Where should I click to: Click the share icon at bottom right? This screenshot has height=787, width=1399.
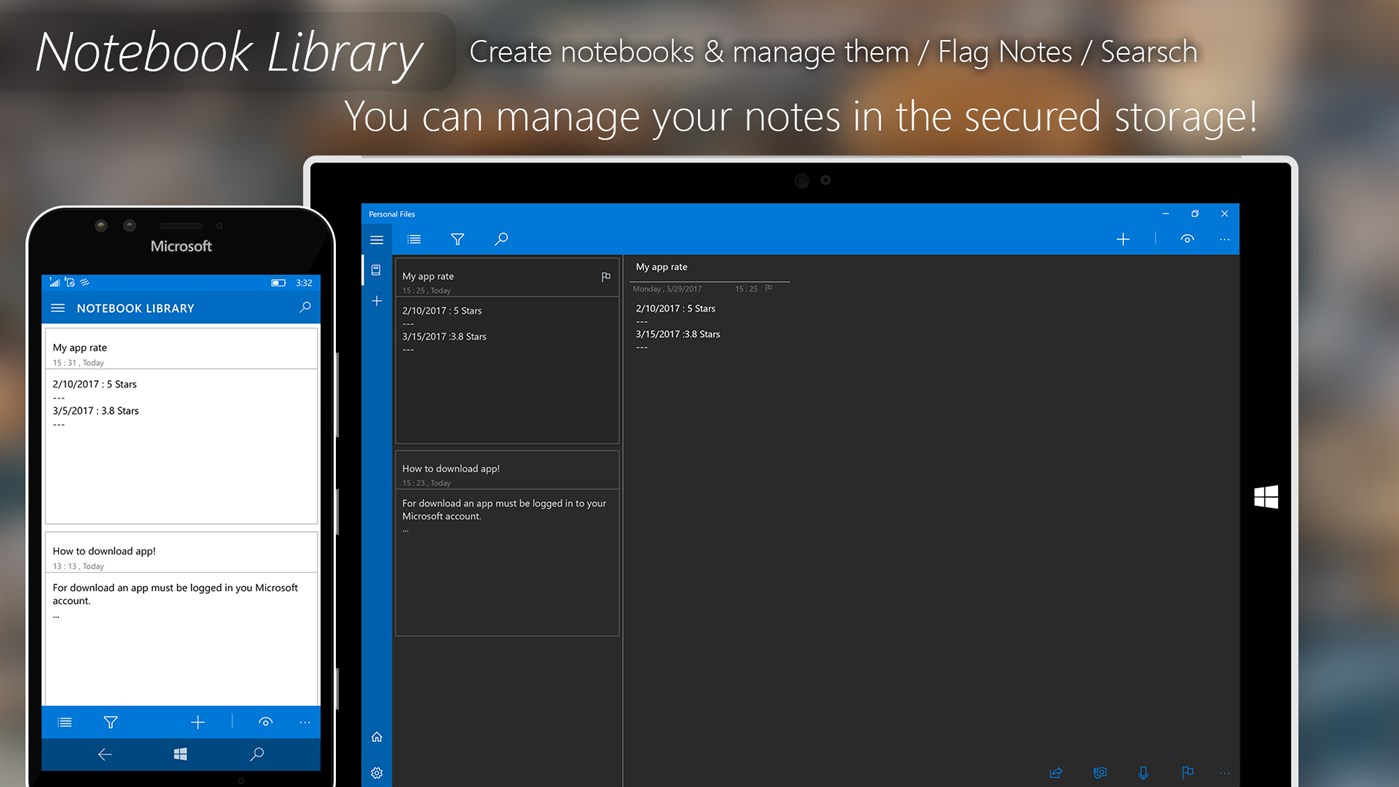[1055, 772]
